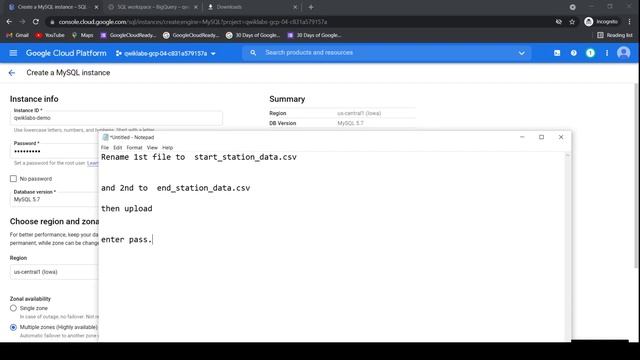Reload the page with the refresh icon
Screen dimensions: 640x360
coord(36,22)
